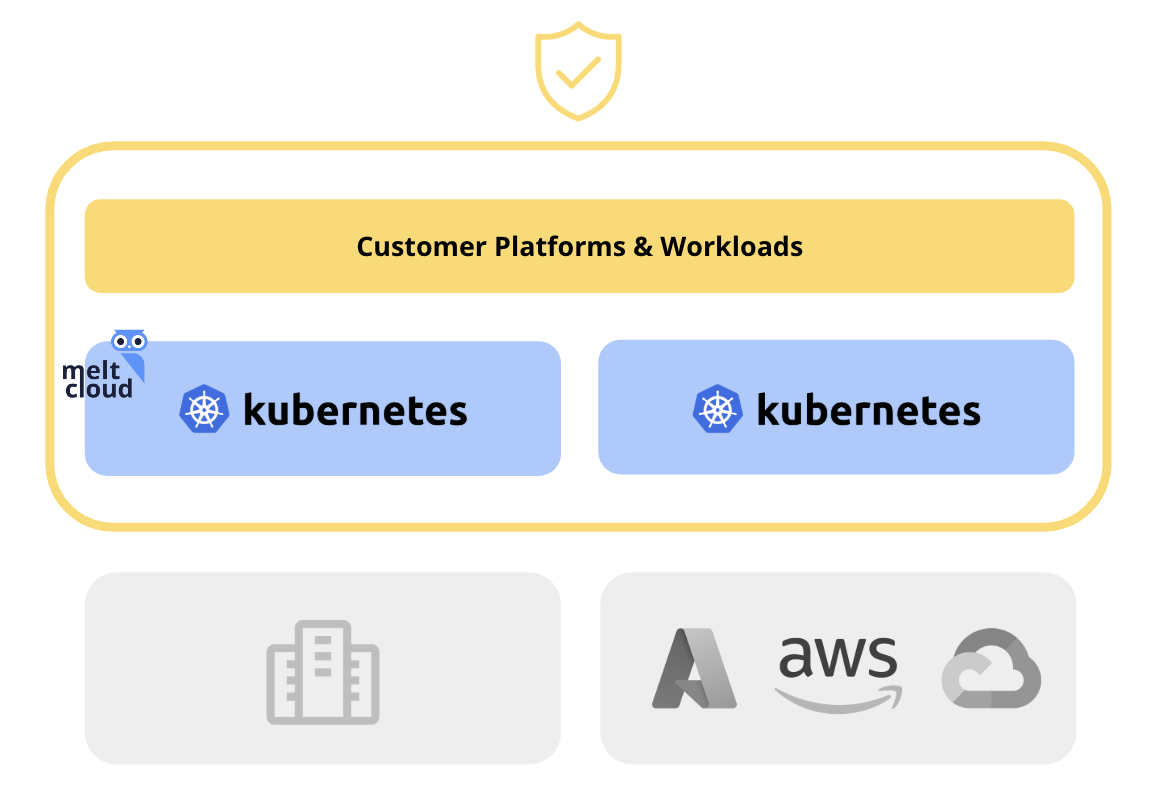1156x812 pixels.
Task: Select the Kubernetes wheel logo in right box
Action: pos(717,410)
